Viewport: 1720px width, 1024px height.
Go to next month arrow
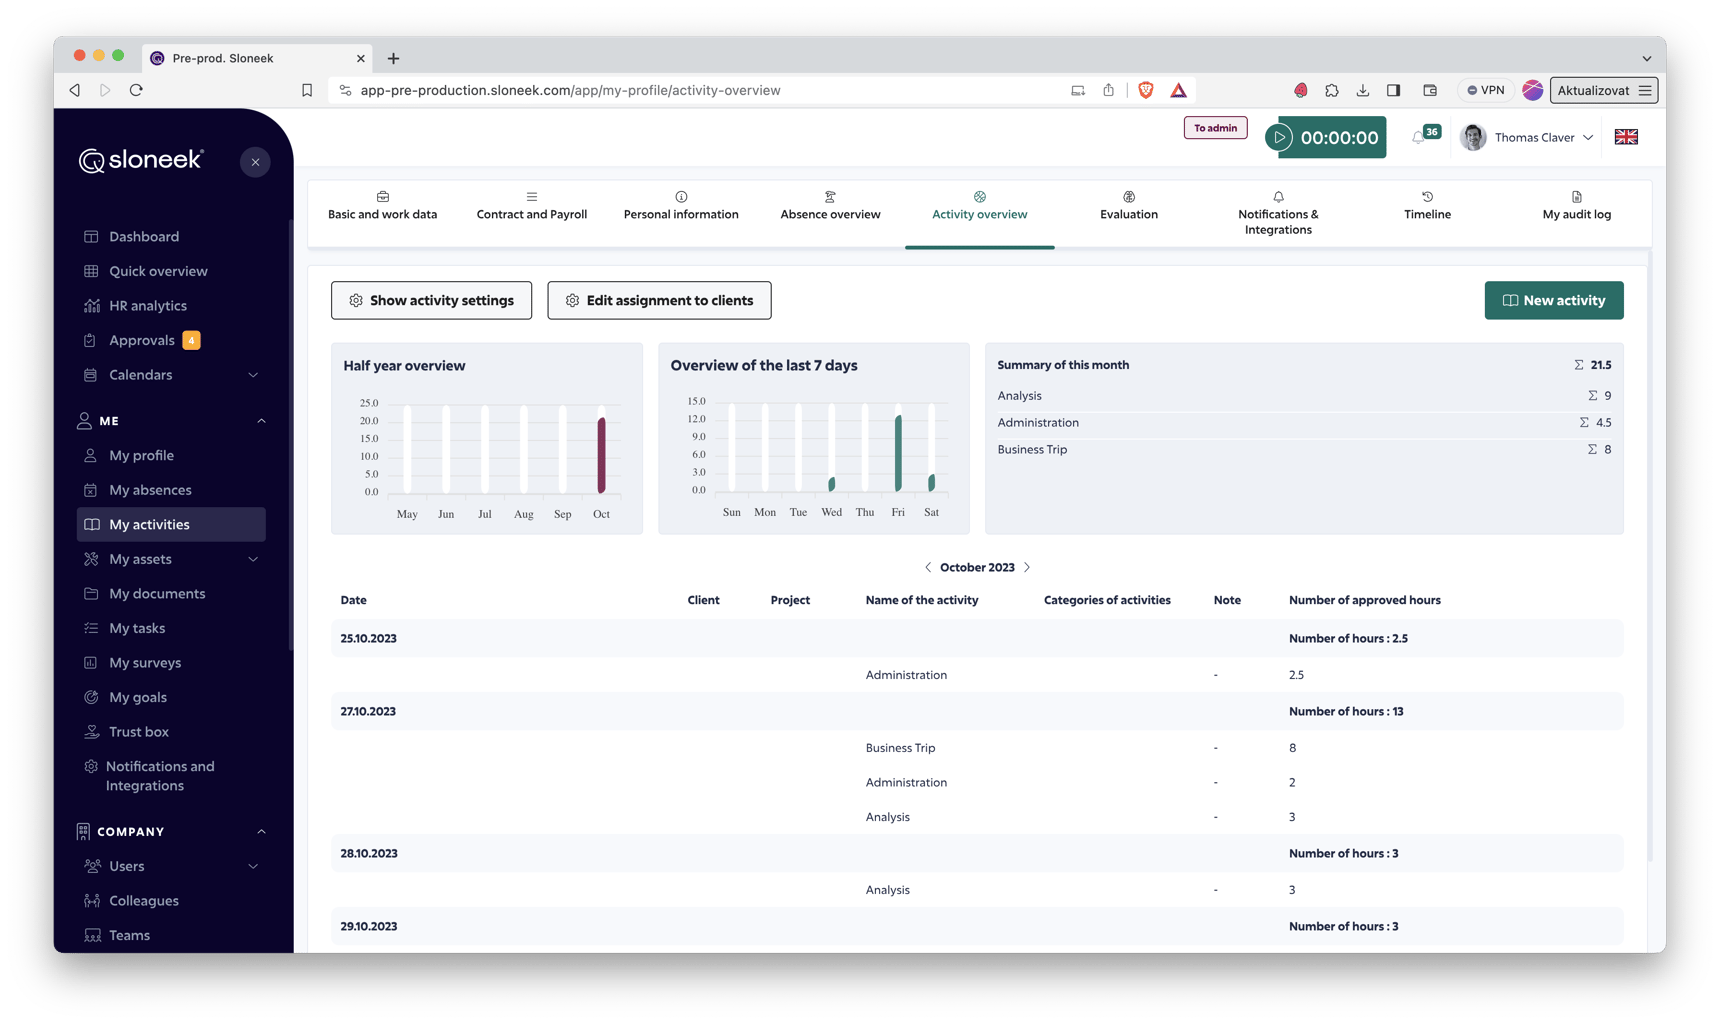click(1027, 567)
